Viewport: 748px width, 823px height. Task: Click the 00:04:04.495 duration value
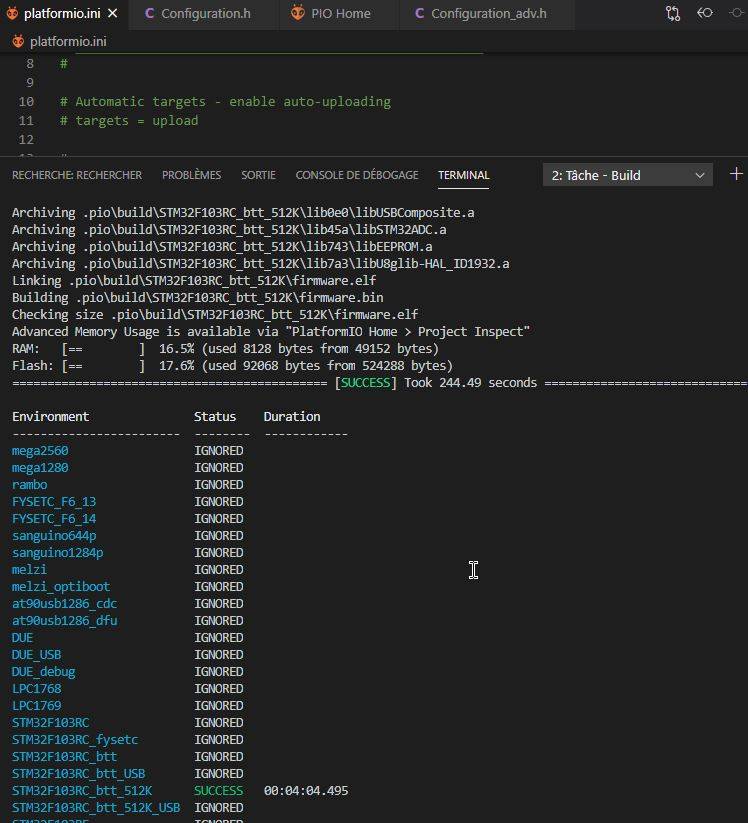306,791
